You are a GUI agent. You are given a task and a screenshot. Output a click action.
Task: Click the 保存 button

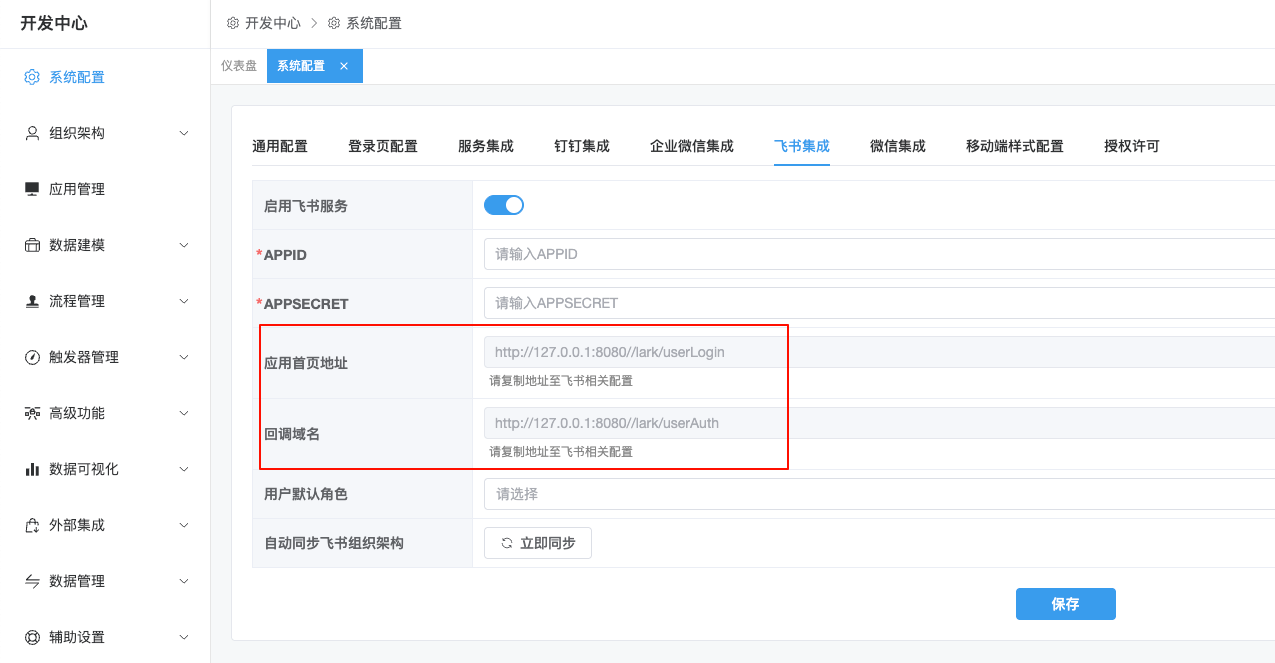tap(1065, 604)
